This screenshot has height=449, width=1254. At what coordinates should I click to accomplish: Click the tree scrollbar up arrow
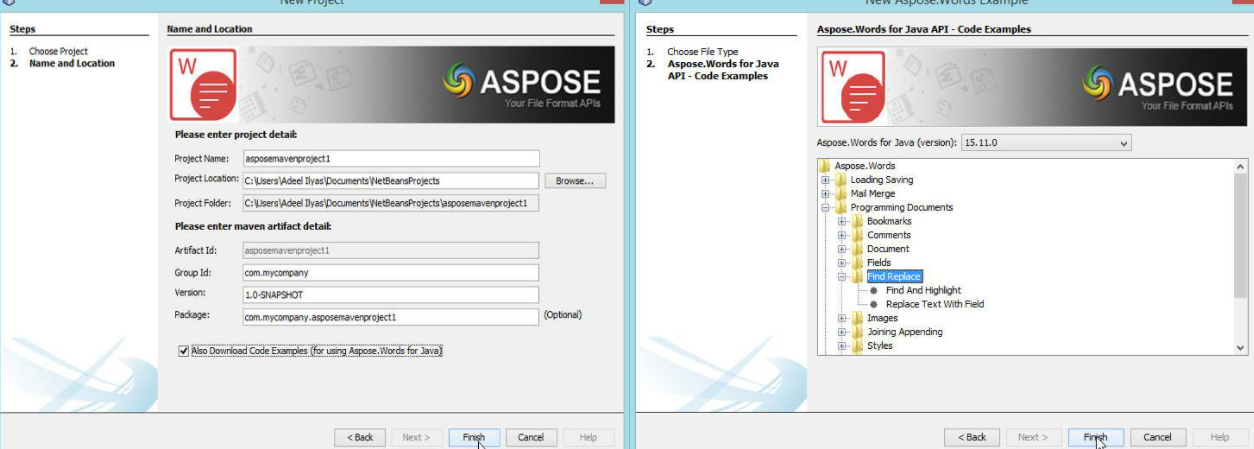(1241, 166)
